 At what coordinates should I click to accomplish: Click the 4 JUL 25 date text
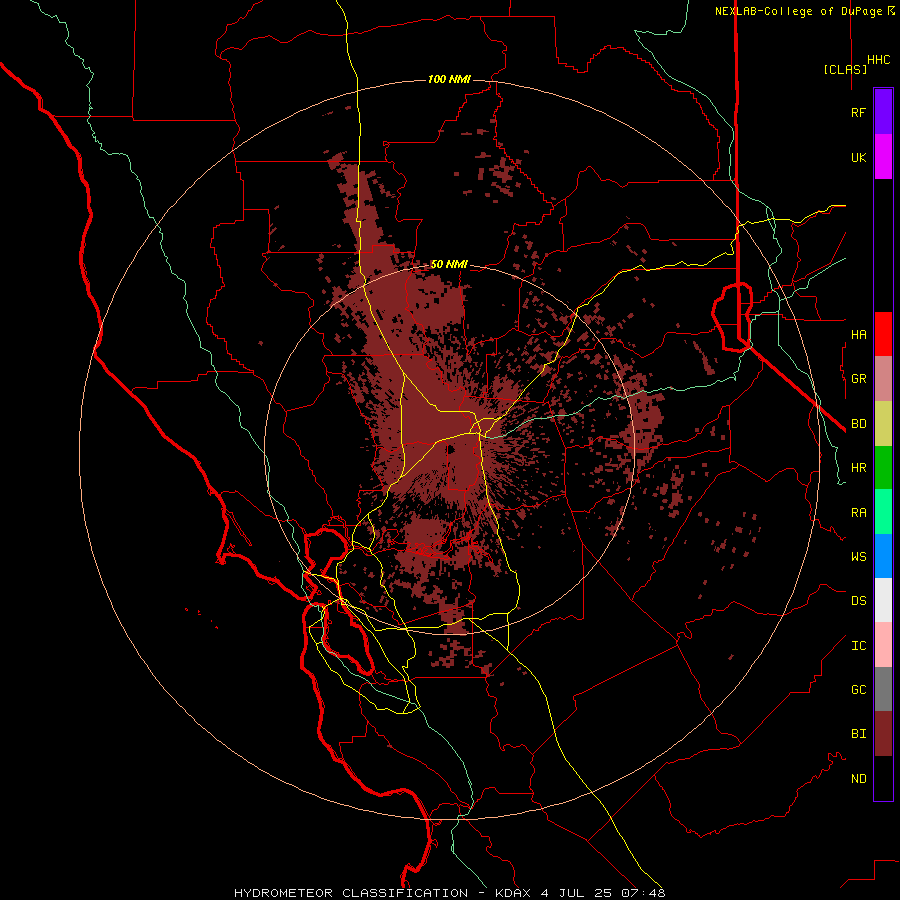pyautogui.click(x=578, y=893)
